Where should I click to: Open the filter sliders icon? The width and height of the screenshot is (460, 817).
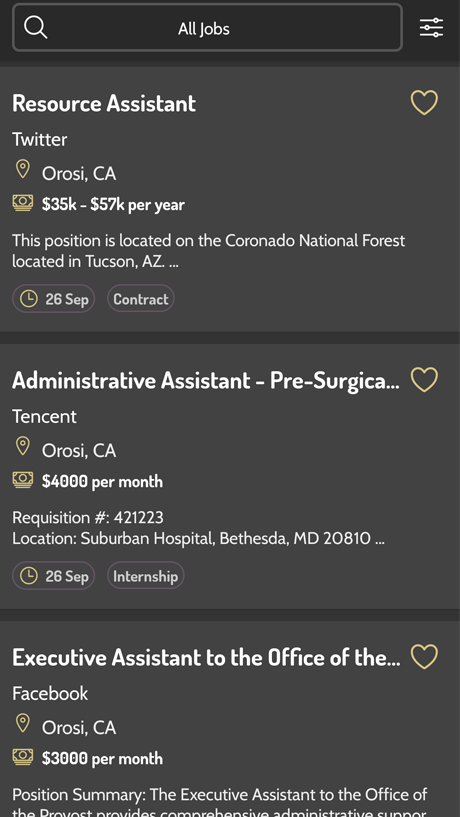[x=431, y=28]
